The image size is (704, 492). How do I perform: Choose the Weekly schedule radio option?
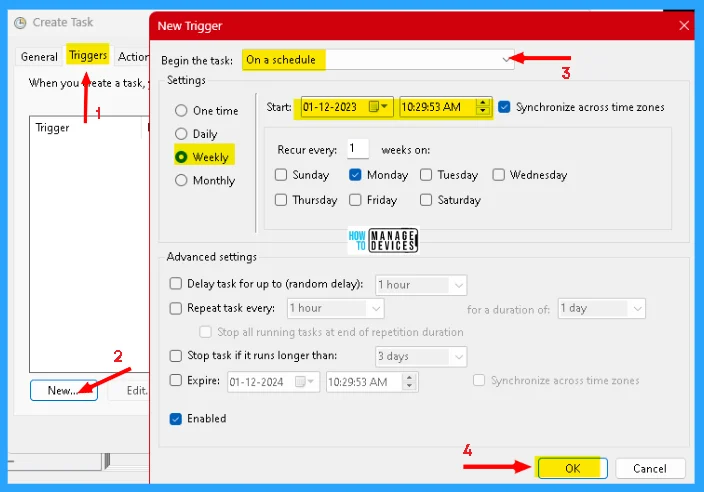click(x=202, y=157)
